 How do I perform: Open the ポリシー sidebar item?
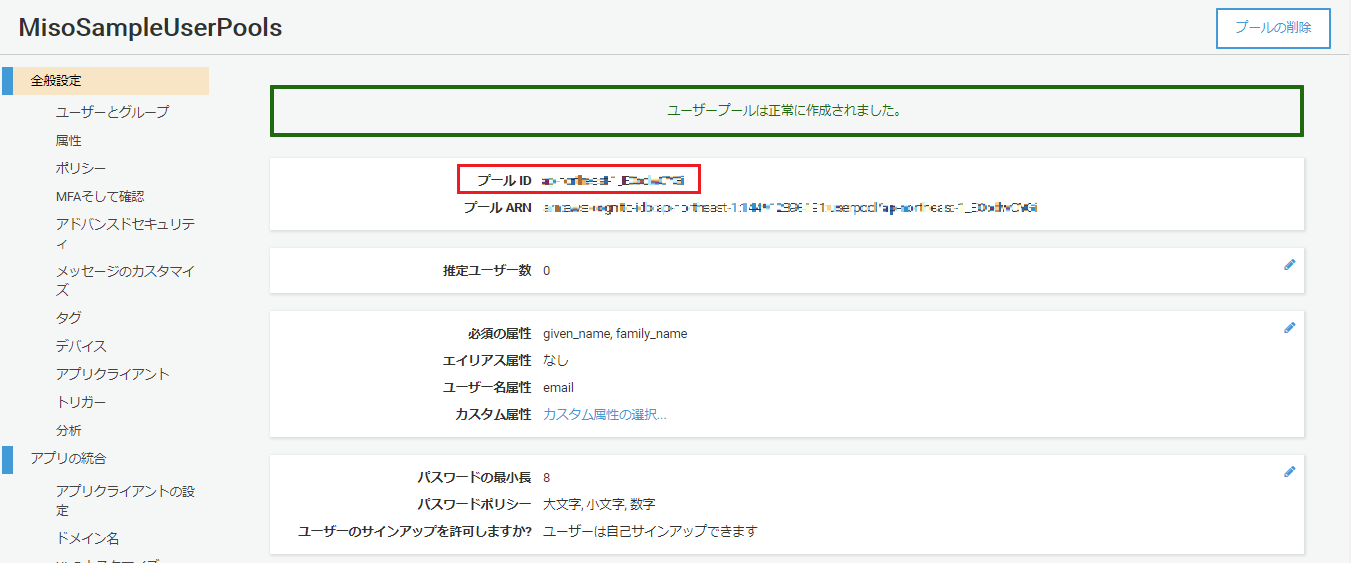[81, 168]
